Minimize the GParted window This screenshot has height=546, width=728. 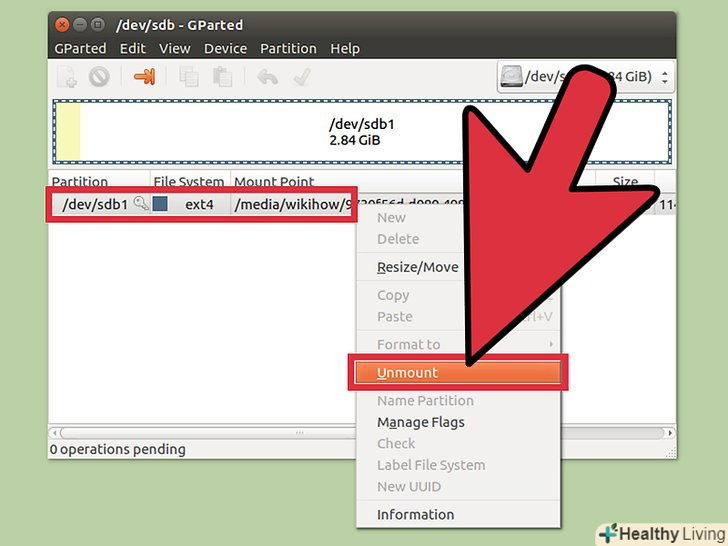tap(80, 25)
